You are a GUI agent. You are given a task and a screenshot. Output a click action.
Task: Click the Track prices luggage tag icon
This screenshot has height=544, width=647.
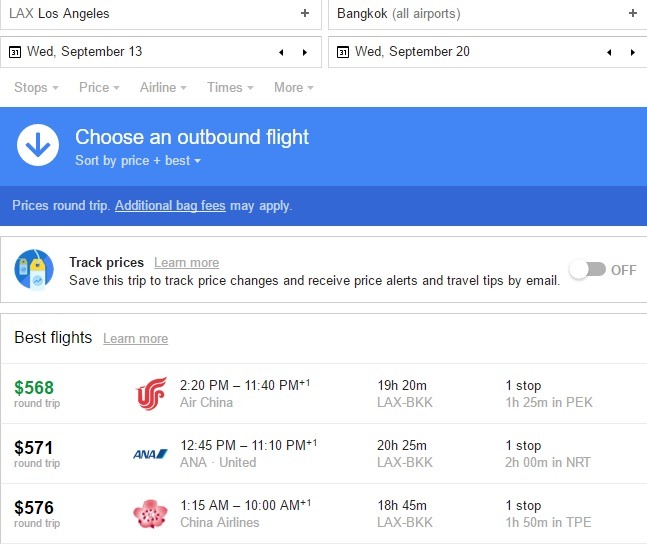coord(34,270)
